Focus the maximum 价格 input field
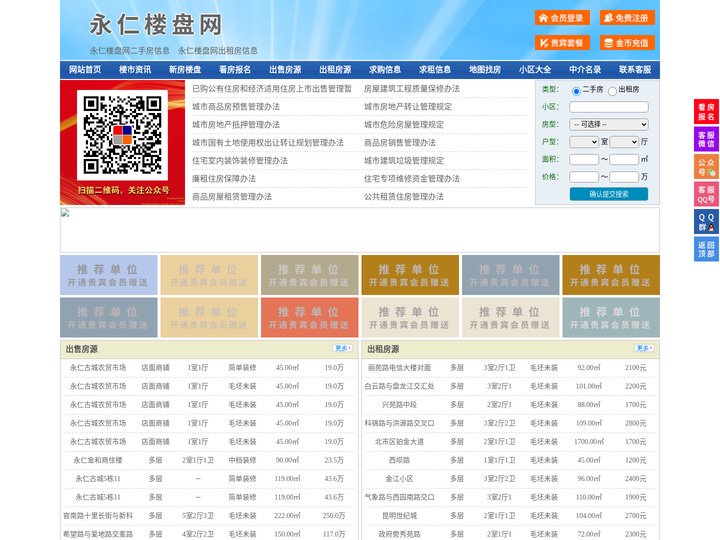 (624, 177)
